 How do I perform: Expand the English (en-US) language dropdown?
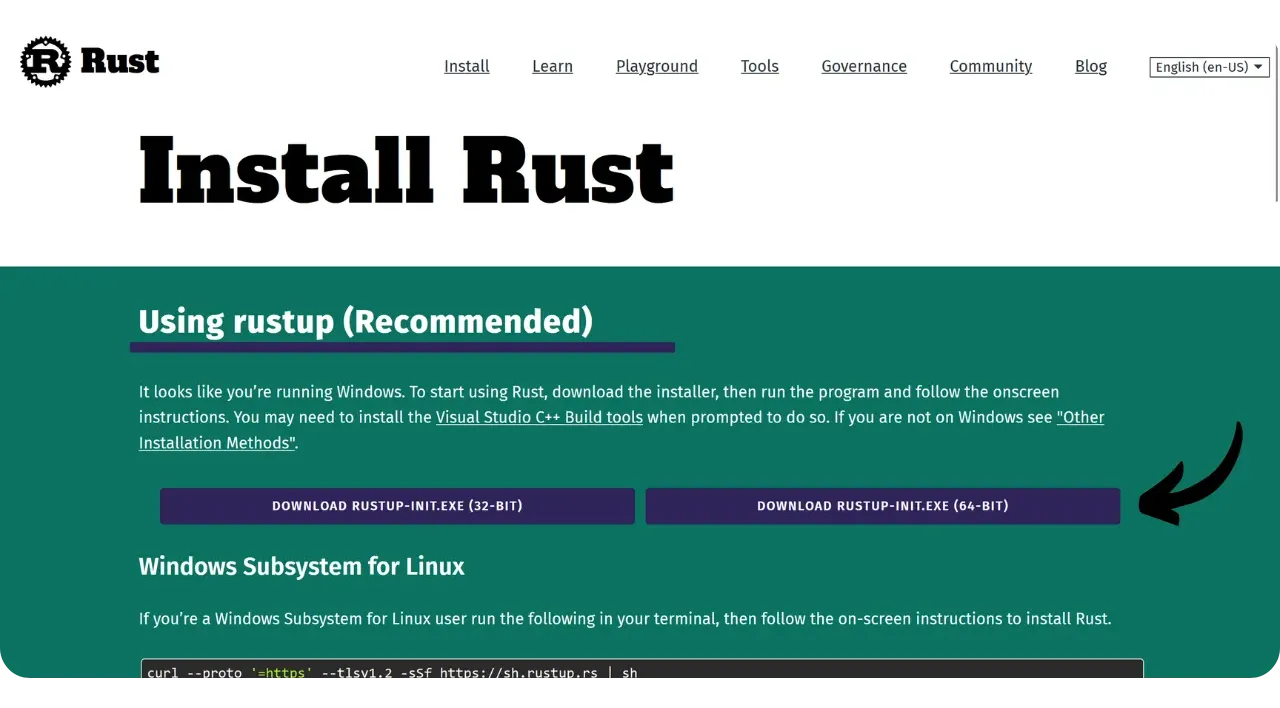(1210, 67)
